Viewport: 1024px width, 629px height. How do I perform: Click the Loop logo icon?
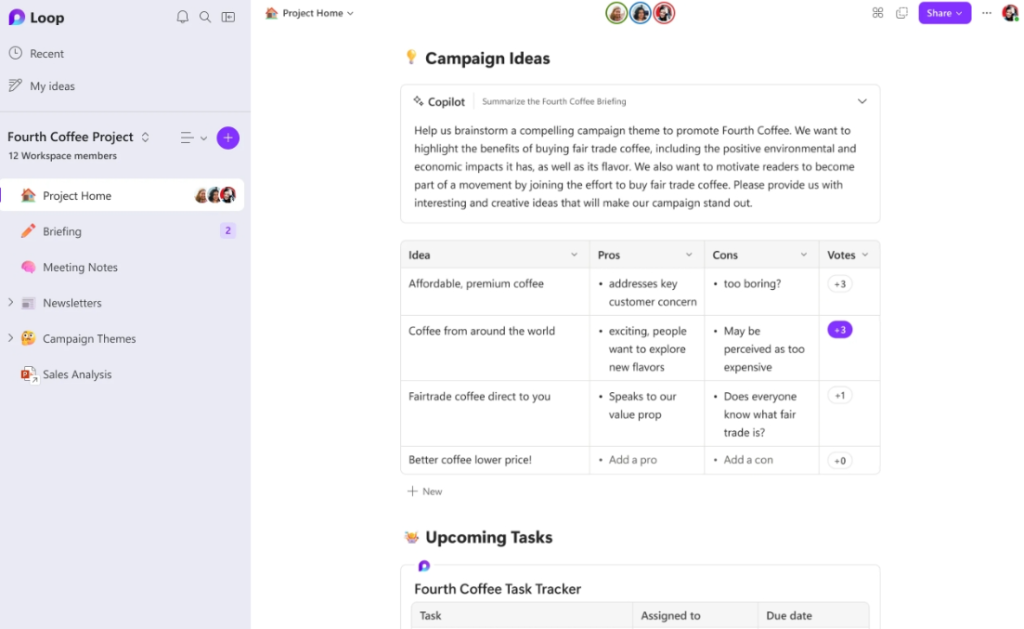17,17
